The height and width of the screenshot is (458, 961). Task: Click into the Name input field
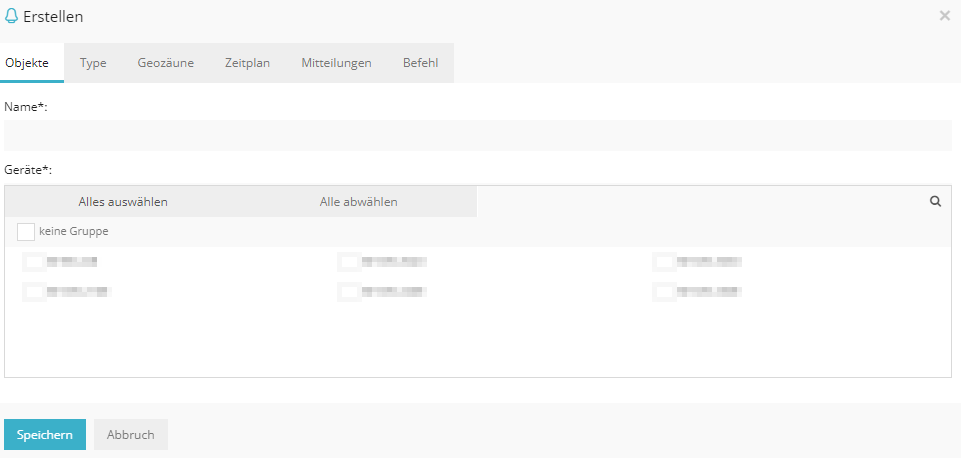(477, 135)
